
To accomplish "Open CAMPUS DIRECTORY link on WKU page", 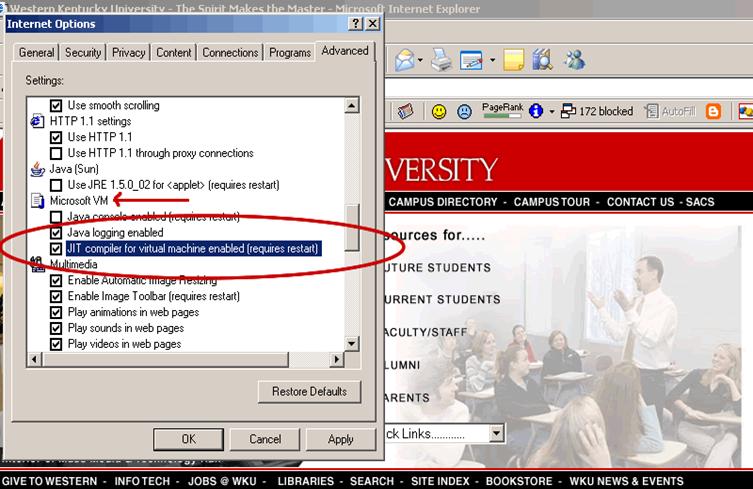I will click(x=443, y=202).
